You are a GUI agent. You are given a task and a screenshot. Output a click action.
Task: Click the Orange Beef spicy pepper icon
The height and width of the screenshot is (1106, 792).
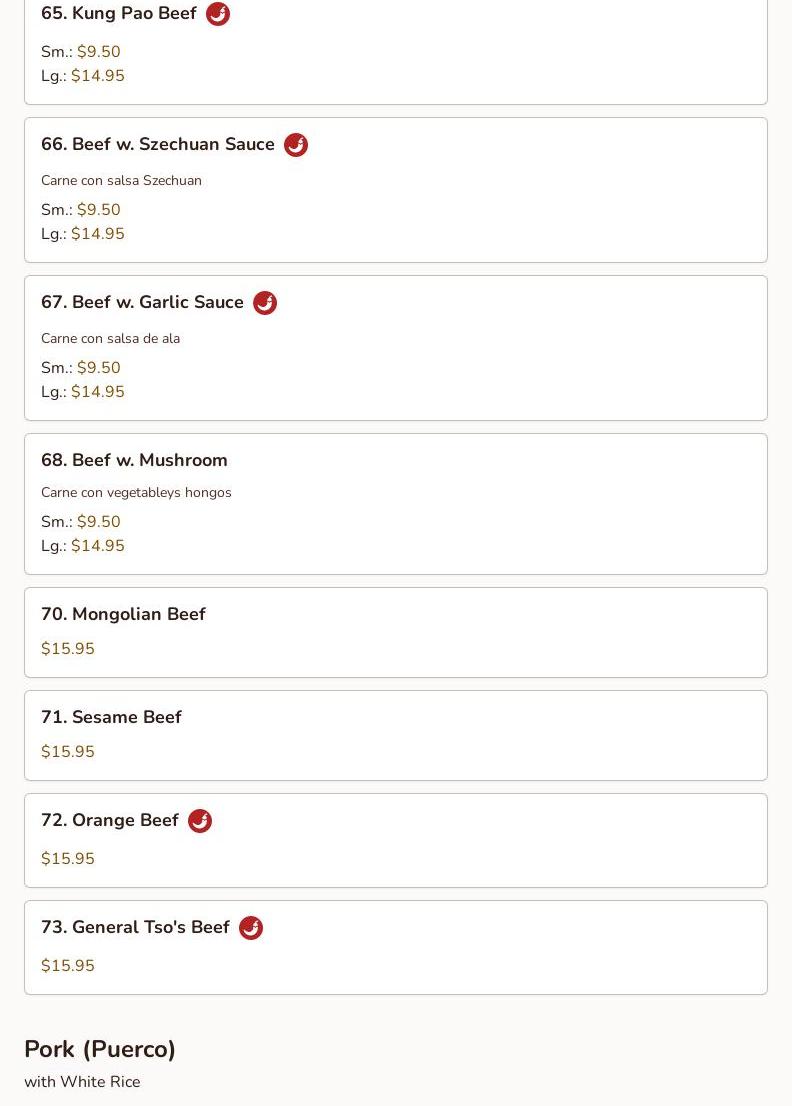coord(199,821)
